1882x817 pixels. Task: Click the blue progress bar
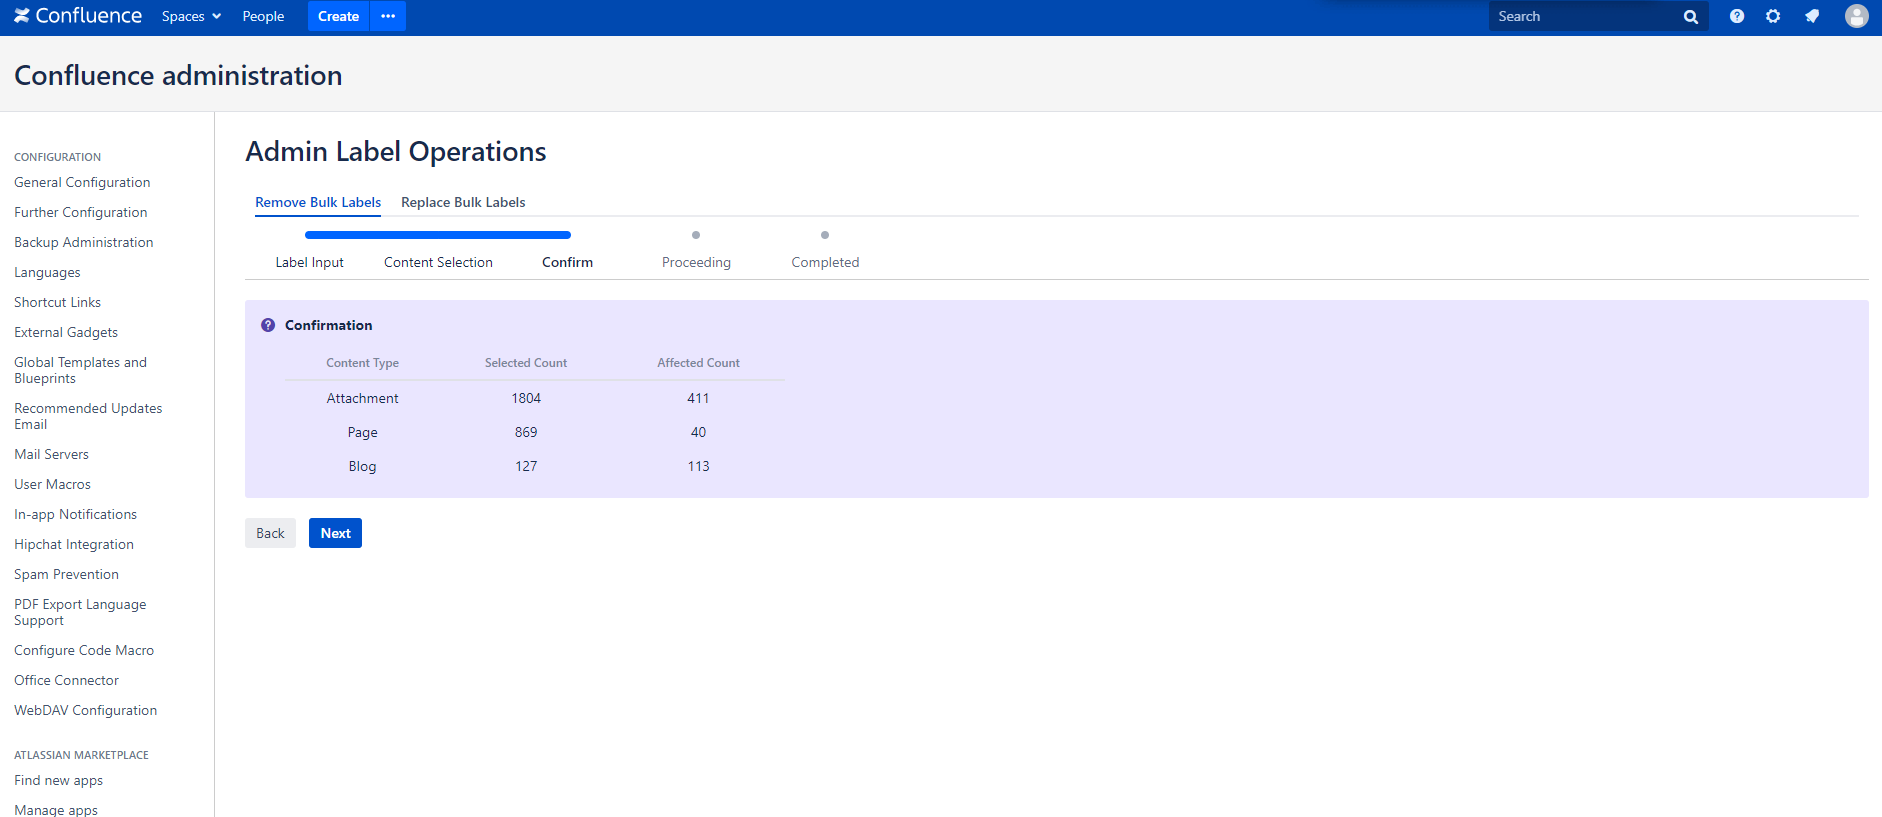pyautogui.click(x=438, y=235)
